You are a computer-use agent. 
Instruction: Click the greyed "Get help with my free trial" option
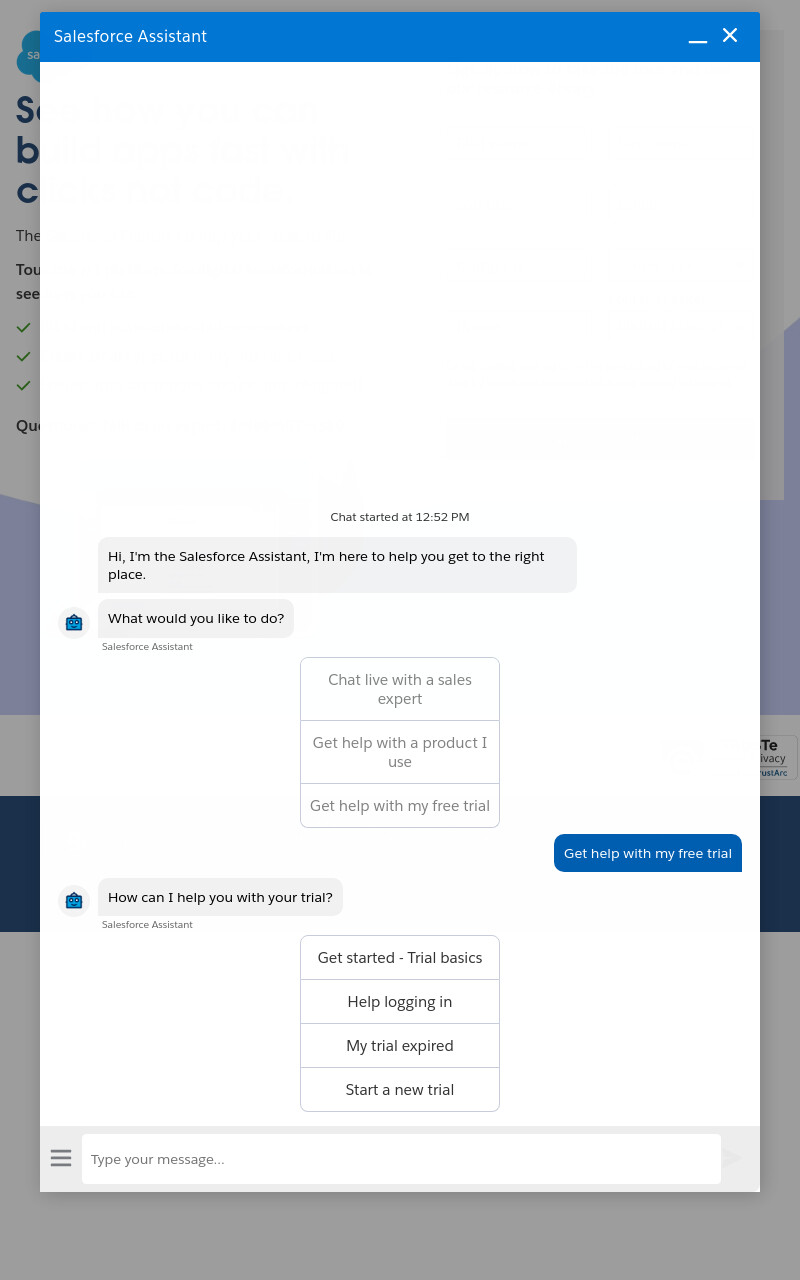coord(400,806)
